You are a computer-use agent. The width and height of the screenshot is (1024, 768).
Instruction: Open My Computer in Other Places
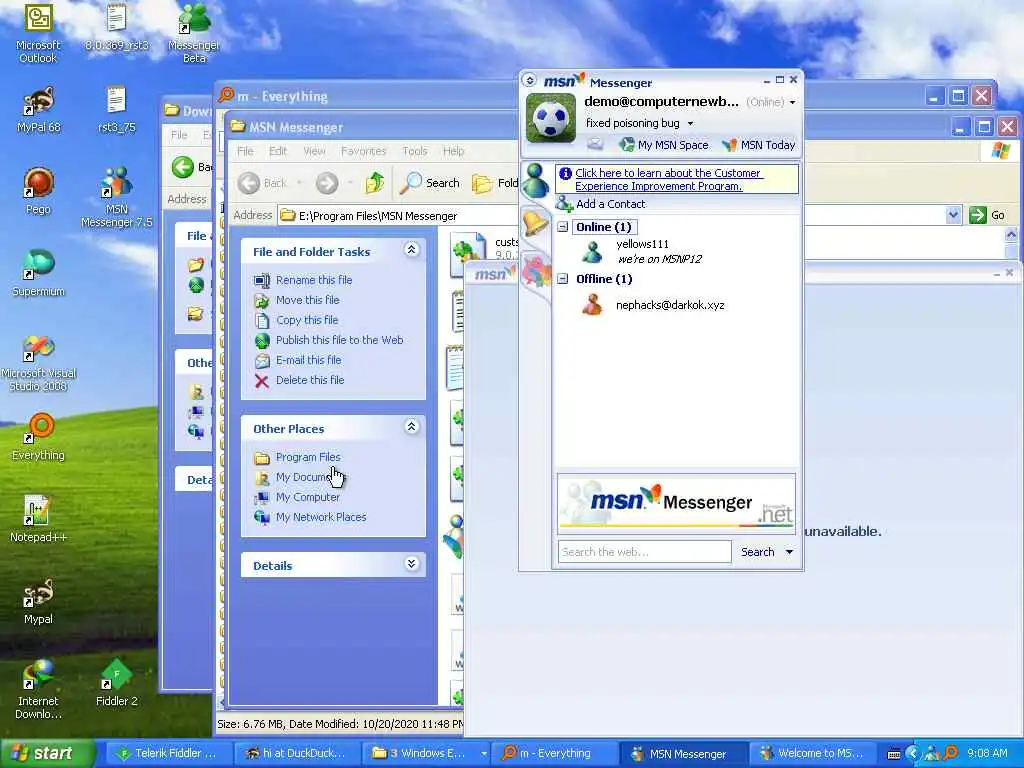[308, 497]
